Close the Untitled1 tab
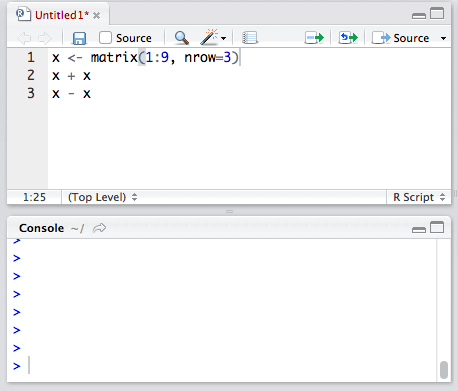This screenshot has width=458, height=391. (x=96, y=16)
